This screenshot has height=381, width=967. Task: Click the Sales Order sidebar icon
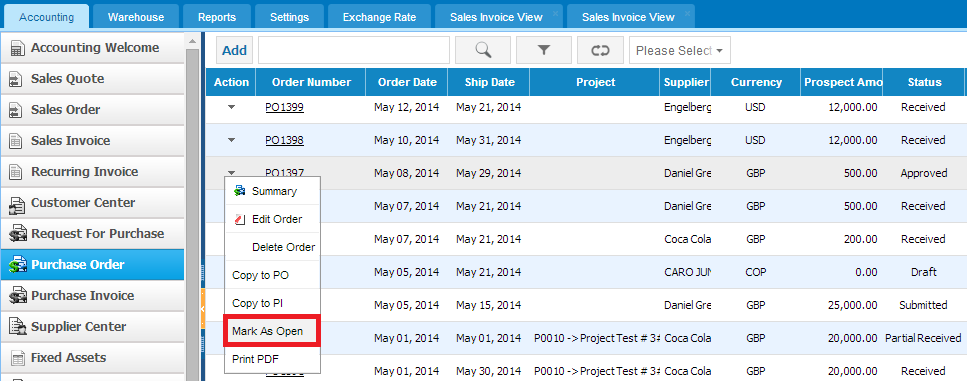point(17,110)
